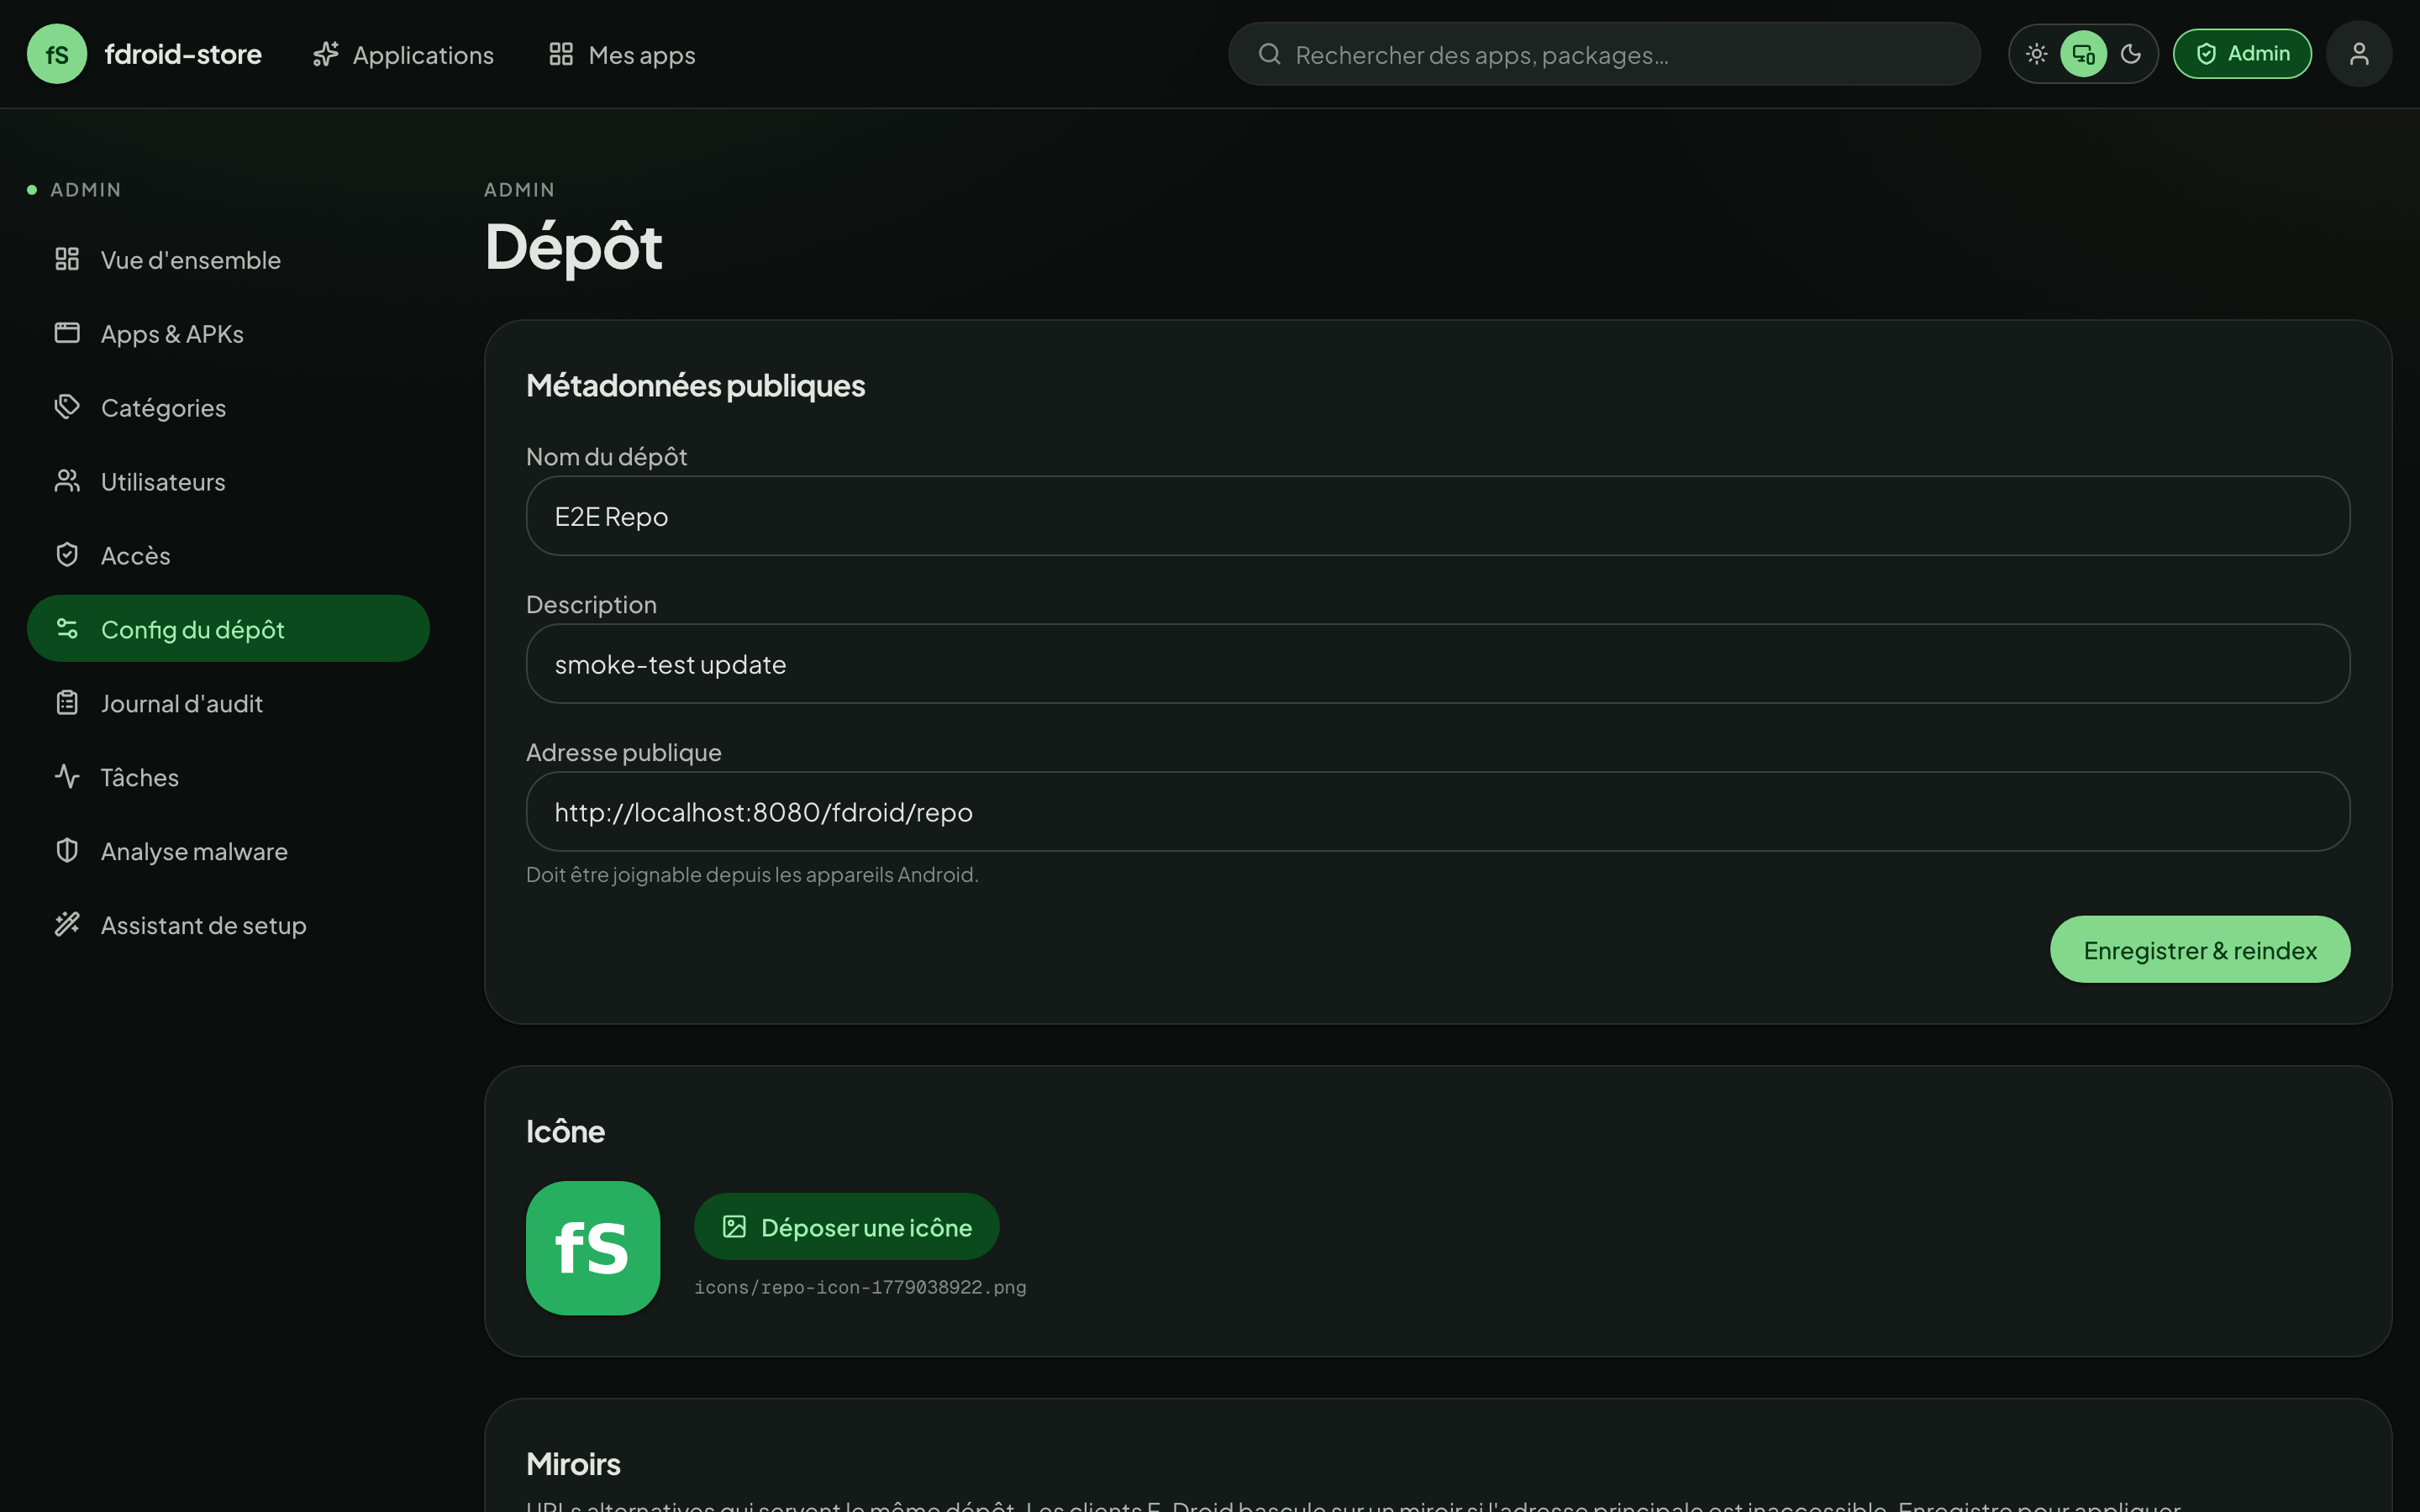Select Config du dépôt in sidebar
2420x1512 pixels.
(228, 629)
